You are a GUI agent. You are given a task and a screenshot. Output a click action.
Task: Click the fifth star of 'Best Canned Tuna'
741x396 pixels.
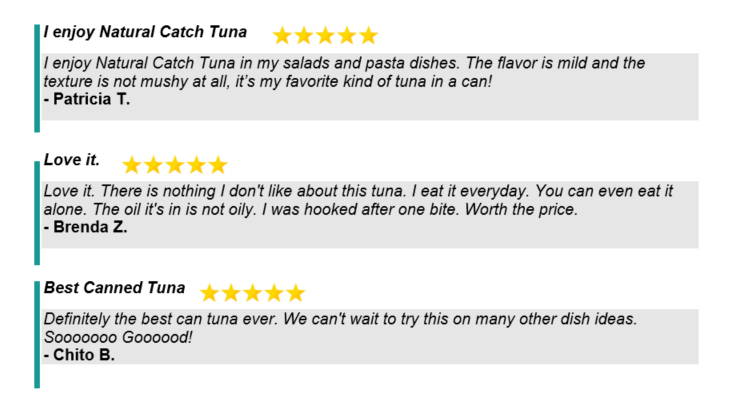tap(295, 293)
